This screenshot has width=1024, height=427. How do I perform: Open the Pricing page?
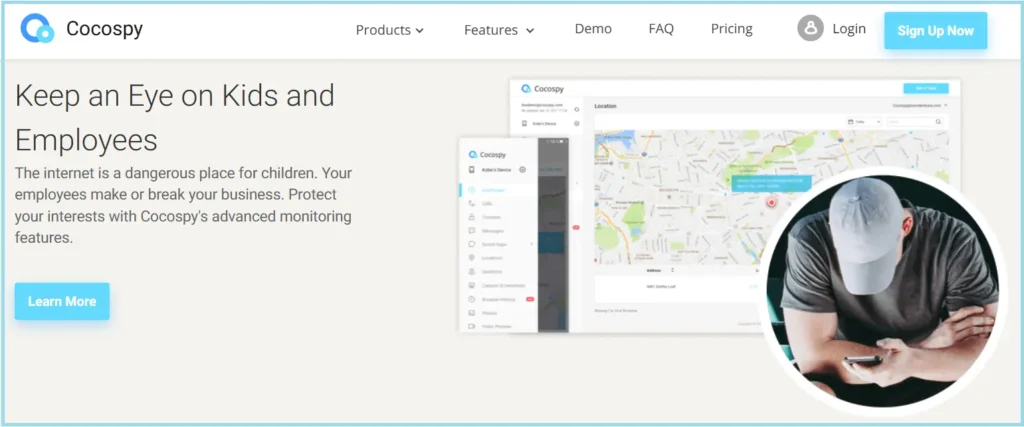pyautogui.click(x=731, y=29)
